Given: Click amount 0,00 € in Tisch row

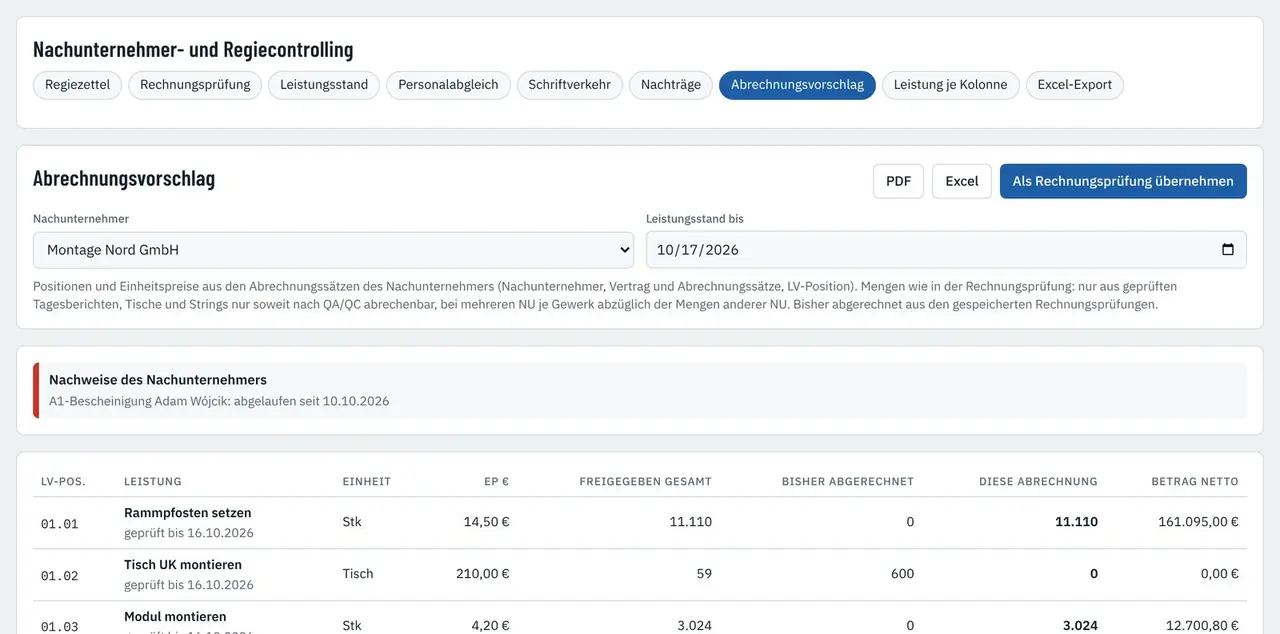Looking at the screenshot, I should (x=1219, y=574).
